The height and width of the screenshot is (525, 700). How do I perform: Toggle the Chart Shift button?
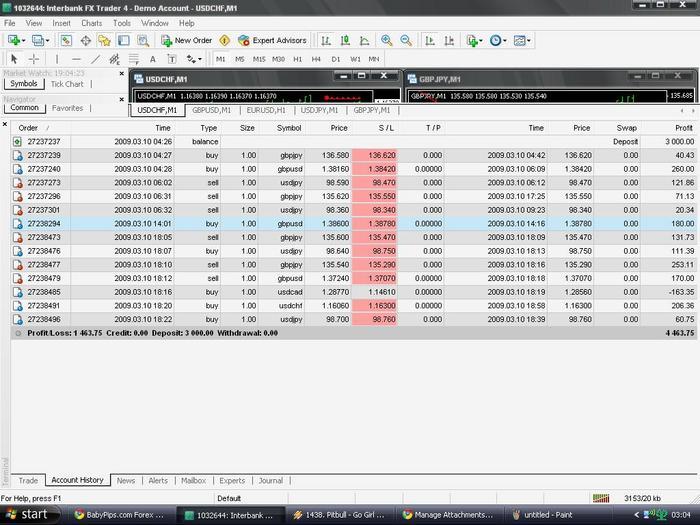(449, 41)
